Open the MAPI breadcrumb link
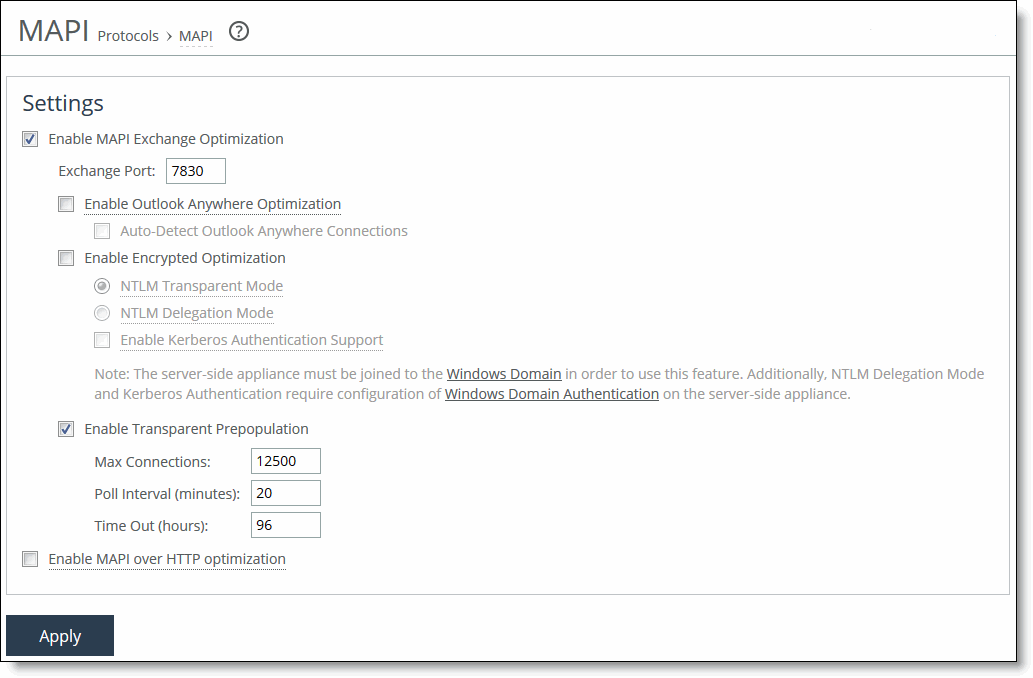Image resolution: width=1033 pixels, height=678 pixels. [x=196, y=36]
